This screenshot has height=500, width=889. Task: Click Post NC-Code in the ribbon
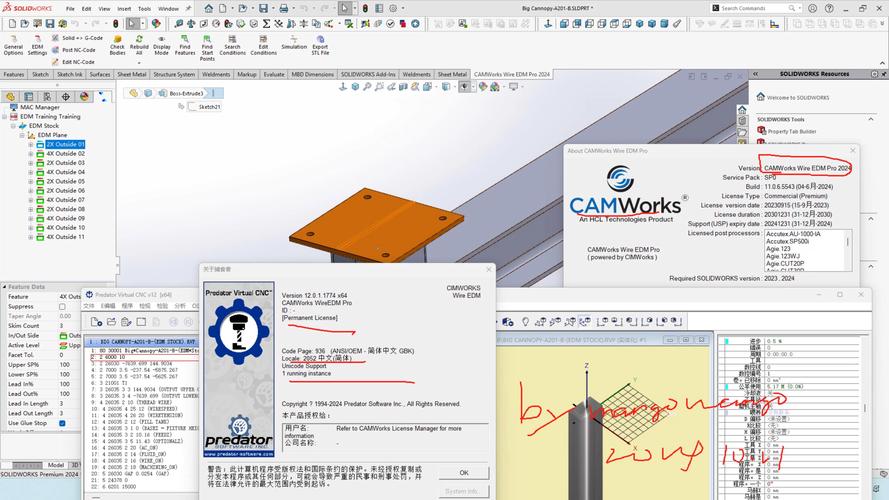(74, 50)
